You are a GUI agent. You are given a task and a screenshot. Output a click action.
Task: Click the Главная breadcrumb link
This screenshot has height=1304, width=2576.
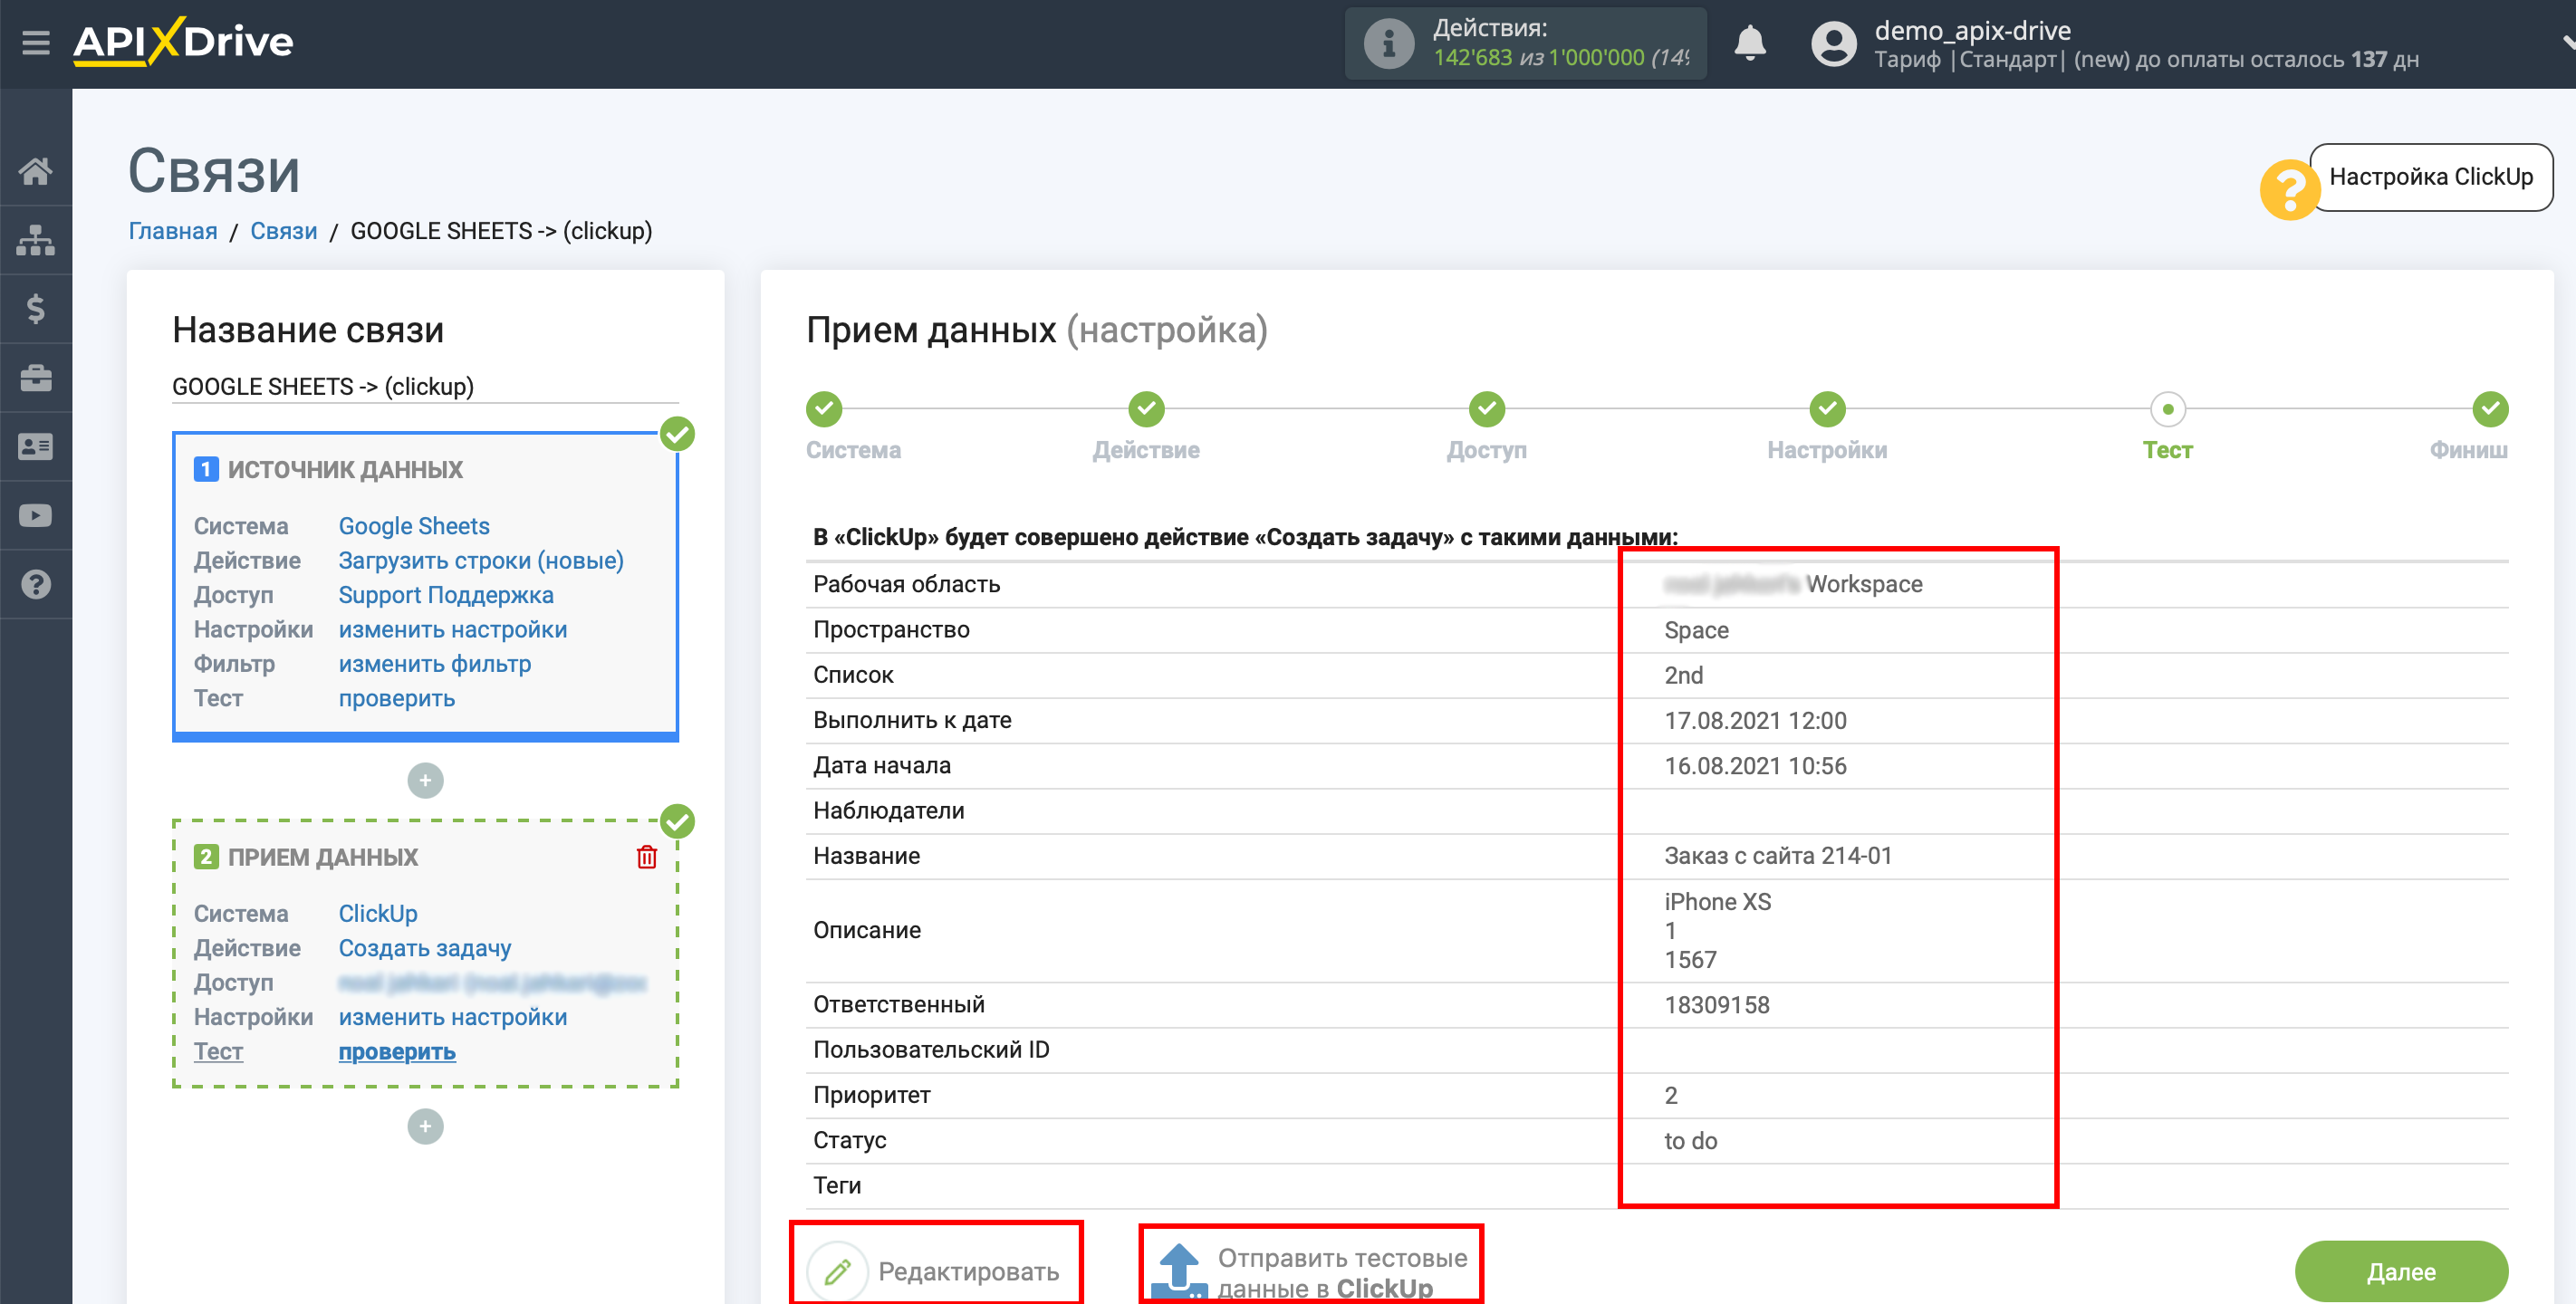173,231
